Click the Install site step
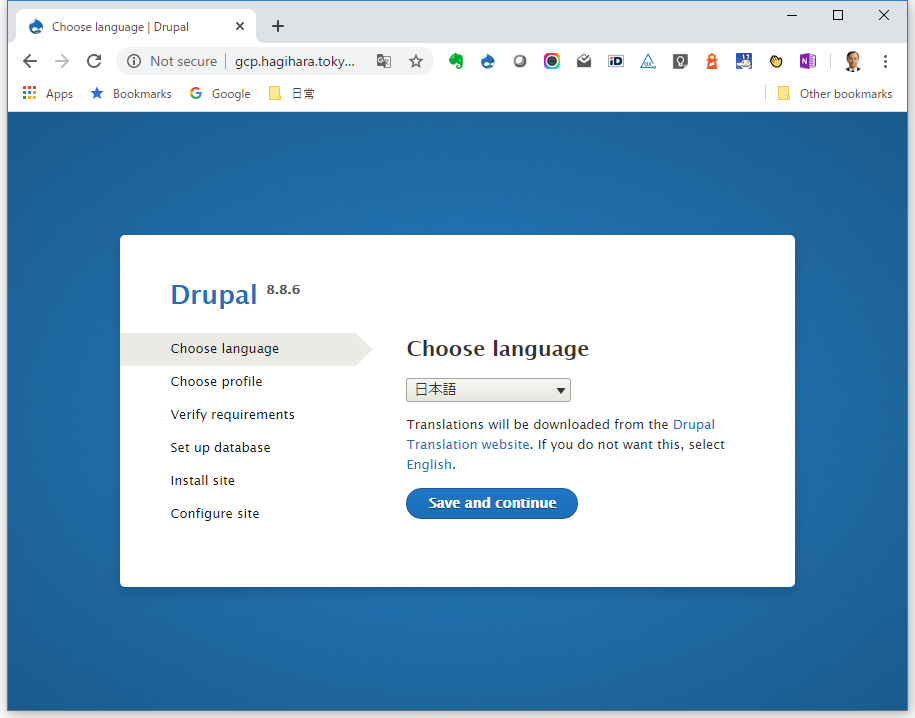Screen dimensions: 915x718 [x=202, y=480]
